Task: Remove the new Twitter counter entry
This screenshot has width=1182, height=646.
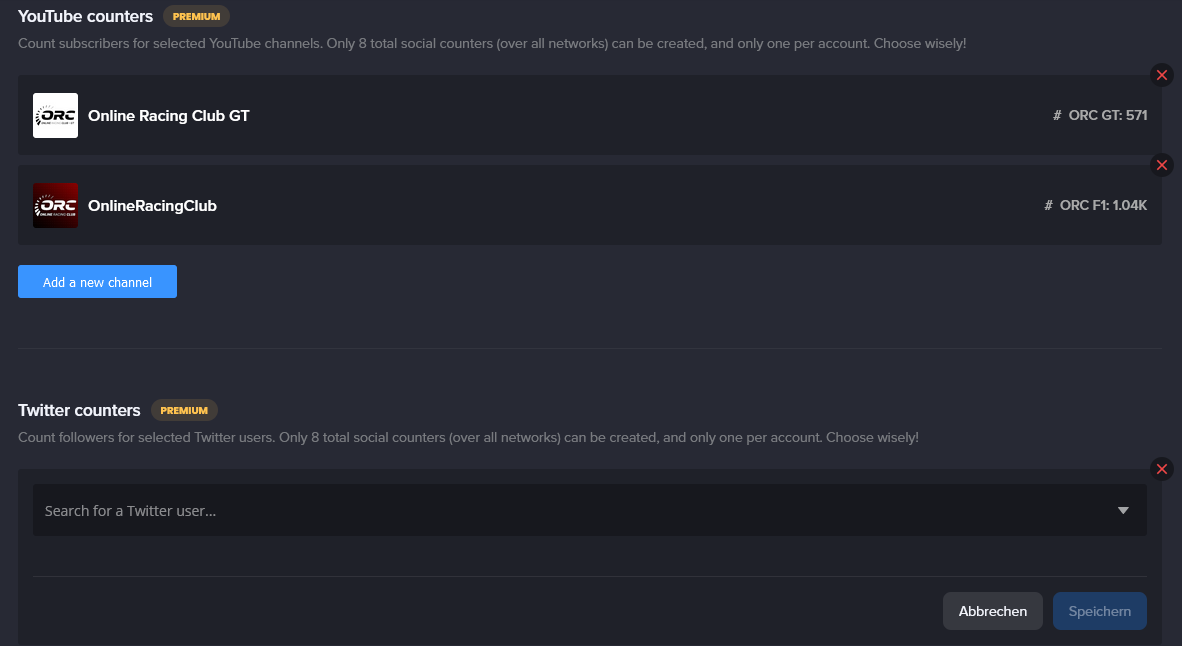Action: pyautogui.click(x=1161, y=469)
